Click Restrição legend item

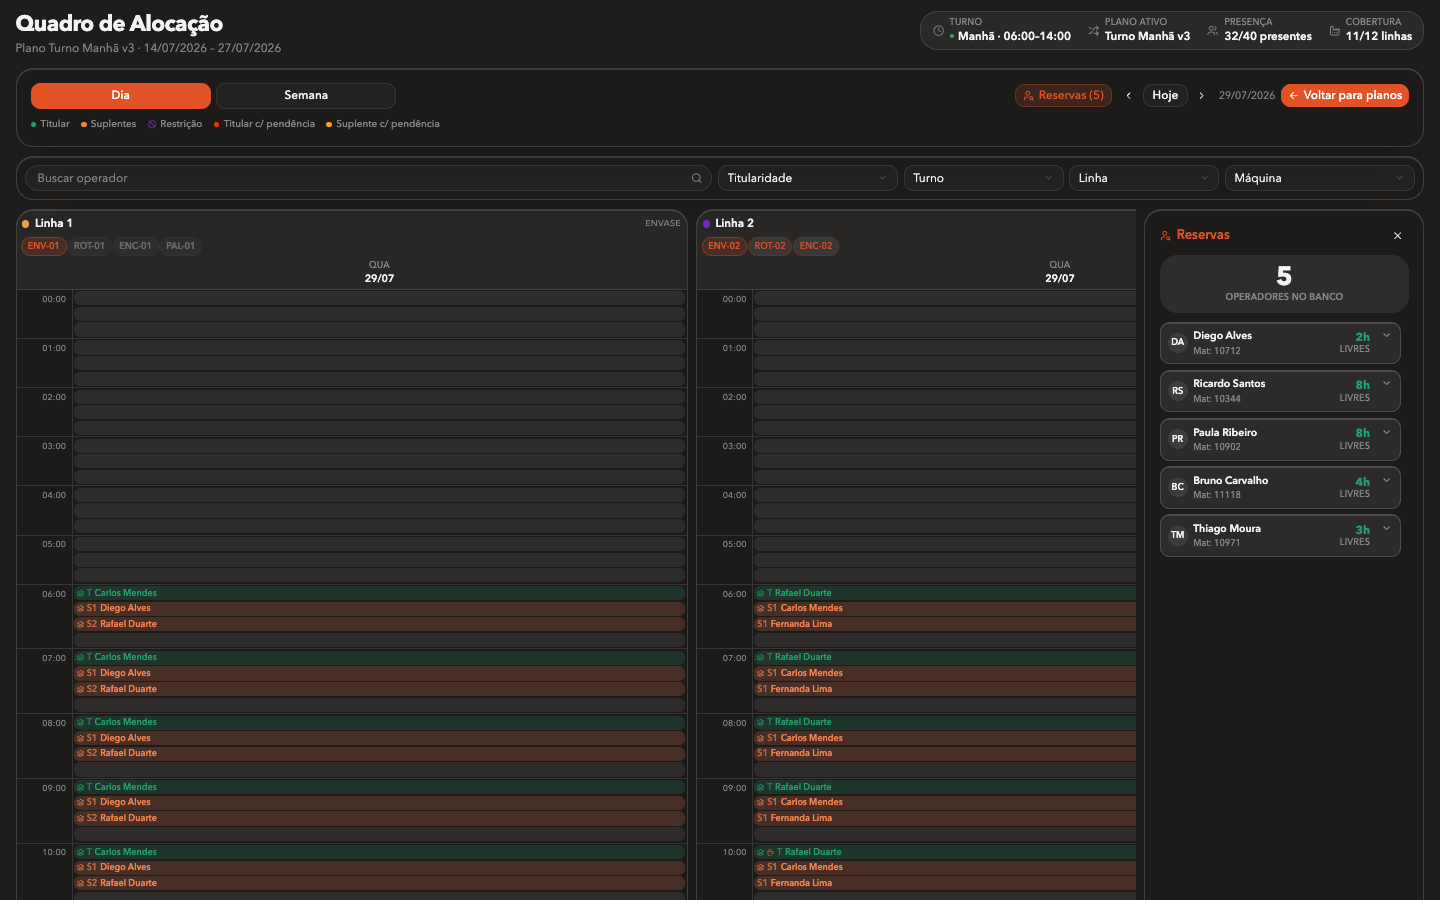tap(175, 124)
